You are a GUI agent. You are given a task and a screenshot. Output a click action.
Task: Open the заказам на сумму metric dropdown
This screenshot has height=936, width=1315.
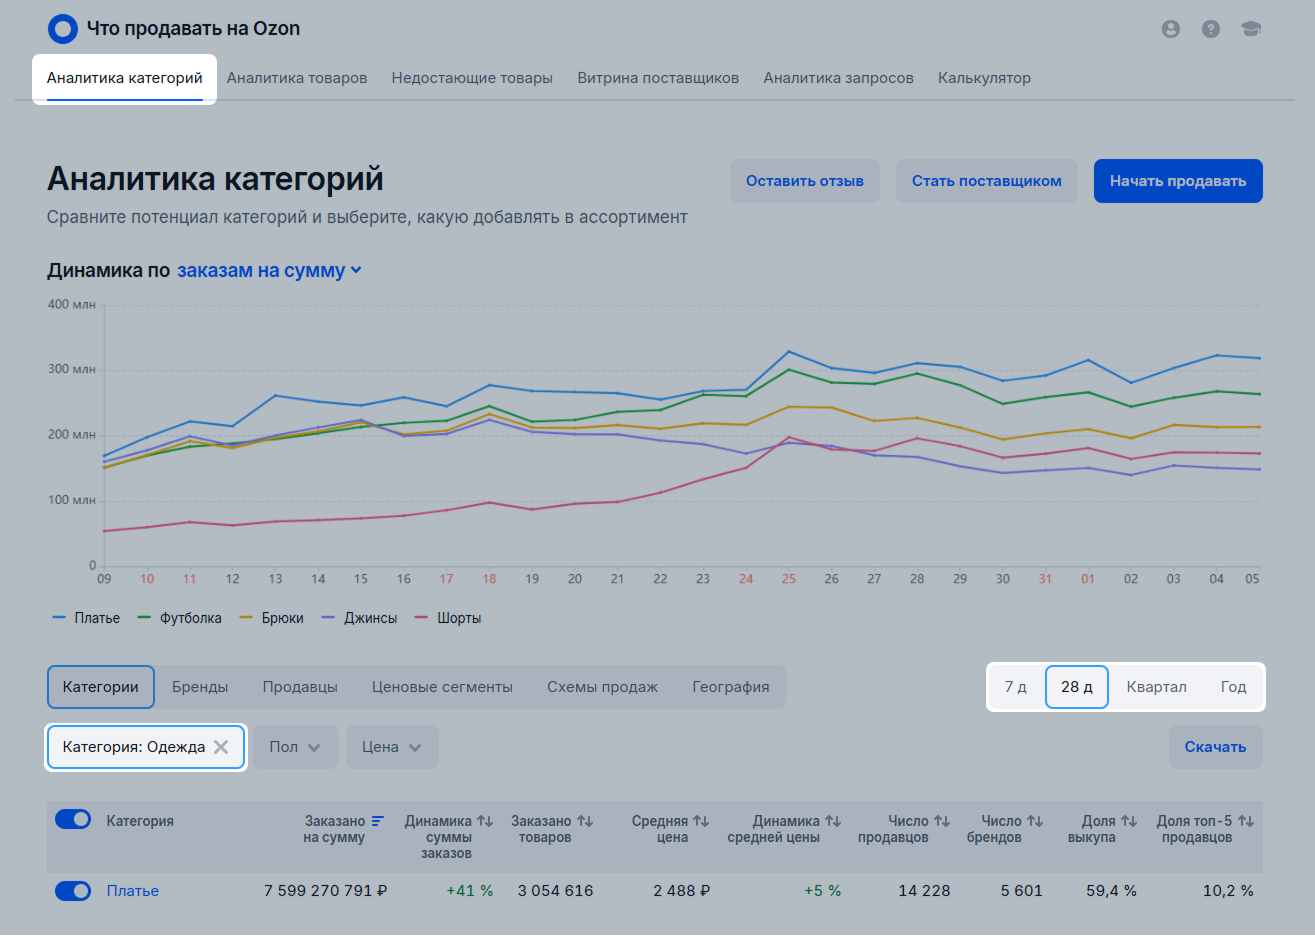(x=269, y=271)
